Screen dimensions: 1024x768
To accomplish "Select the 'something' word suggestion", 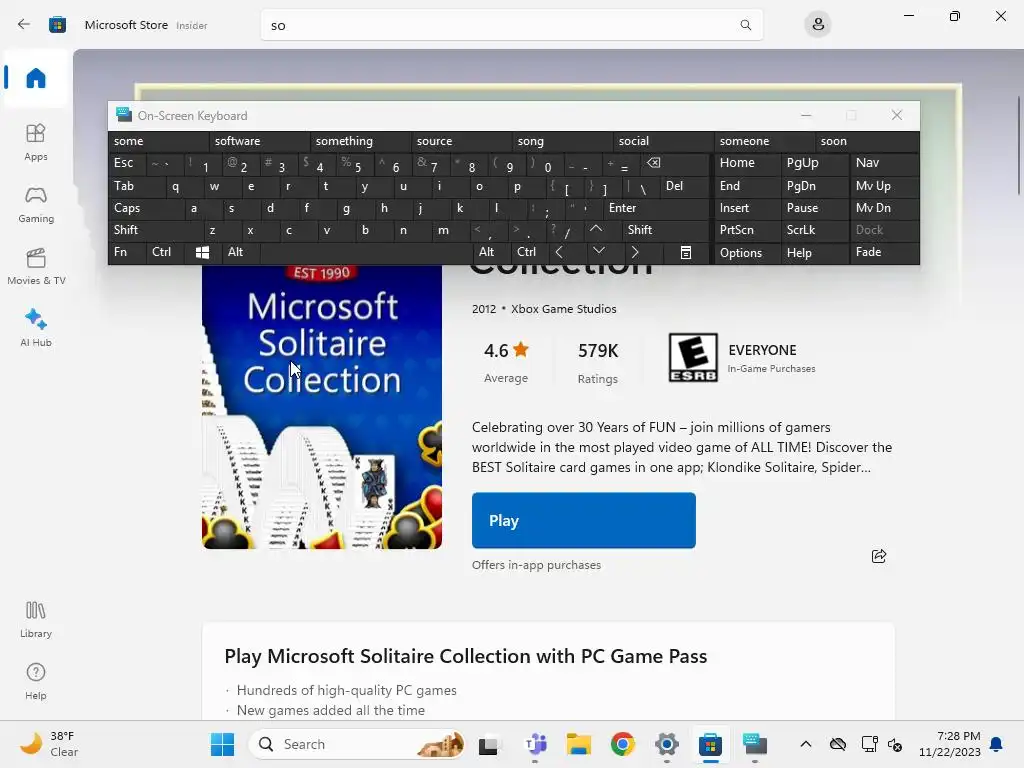I will tap(360, 141).
